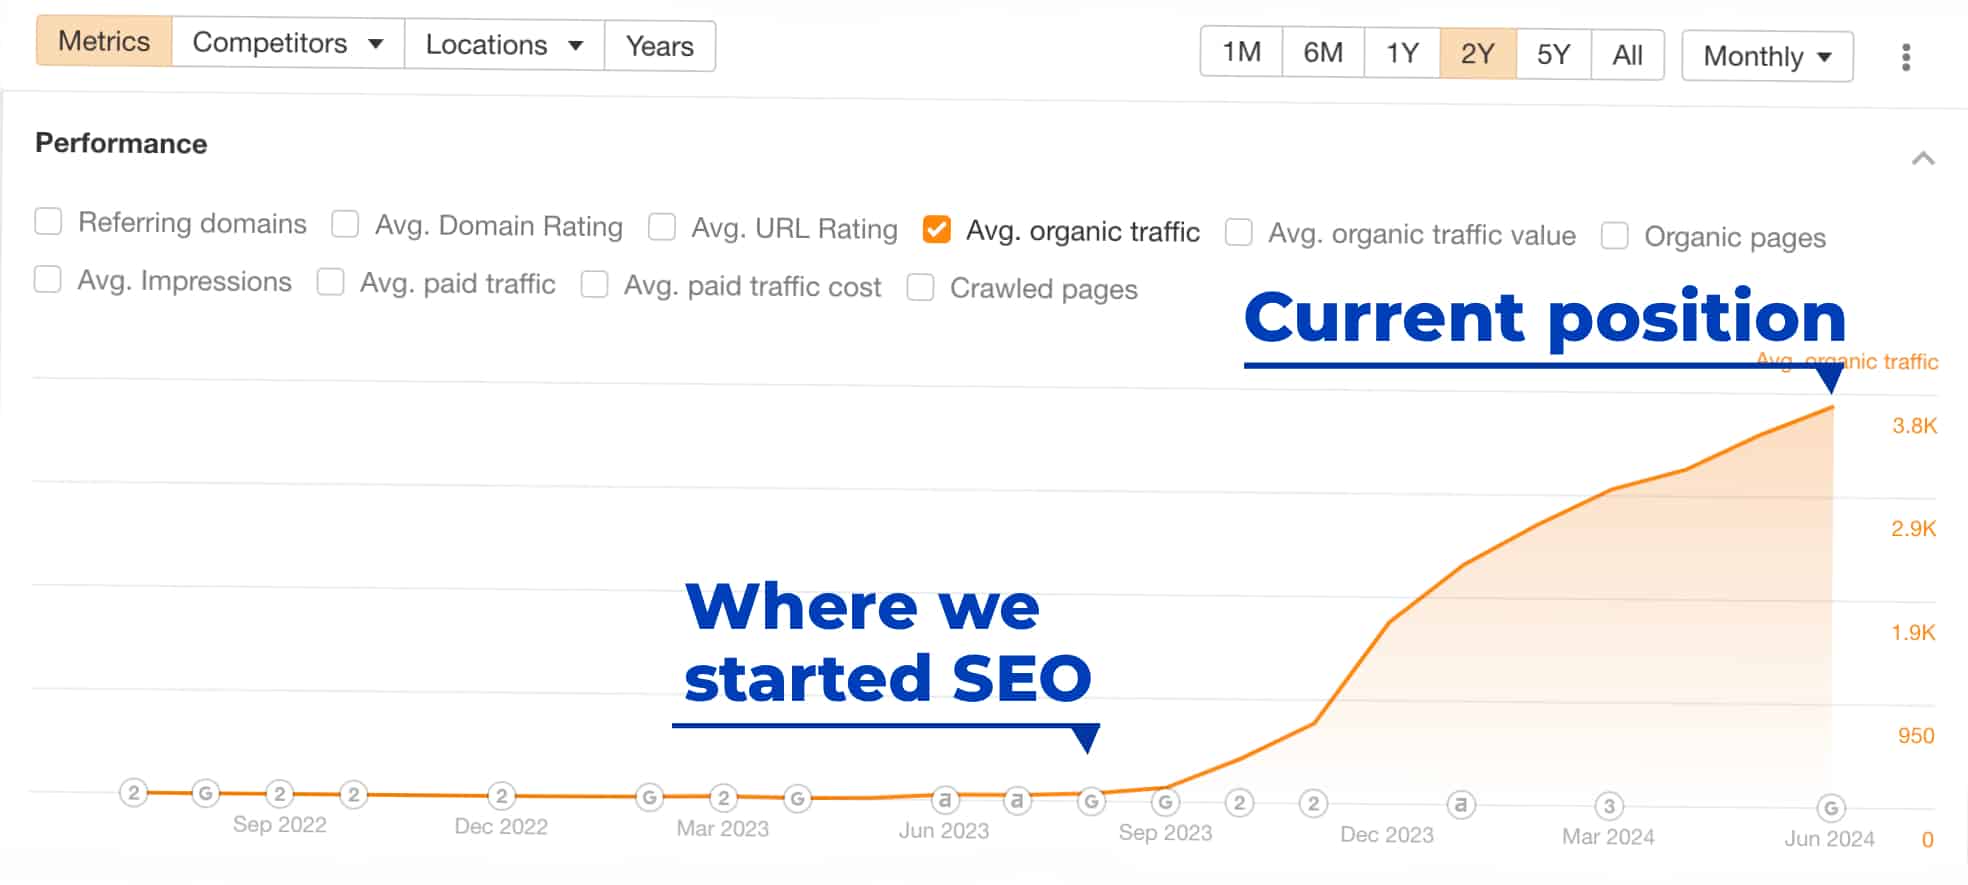Viewport: 1968px width, 885px height.
Task: Click the Google marker above Sep 2023
Action: click(1165, 802)
